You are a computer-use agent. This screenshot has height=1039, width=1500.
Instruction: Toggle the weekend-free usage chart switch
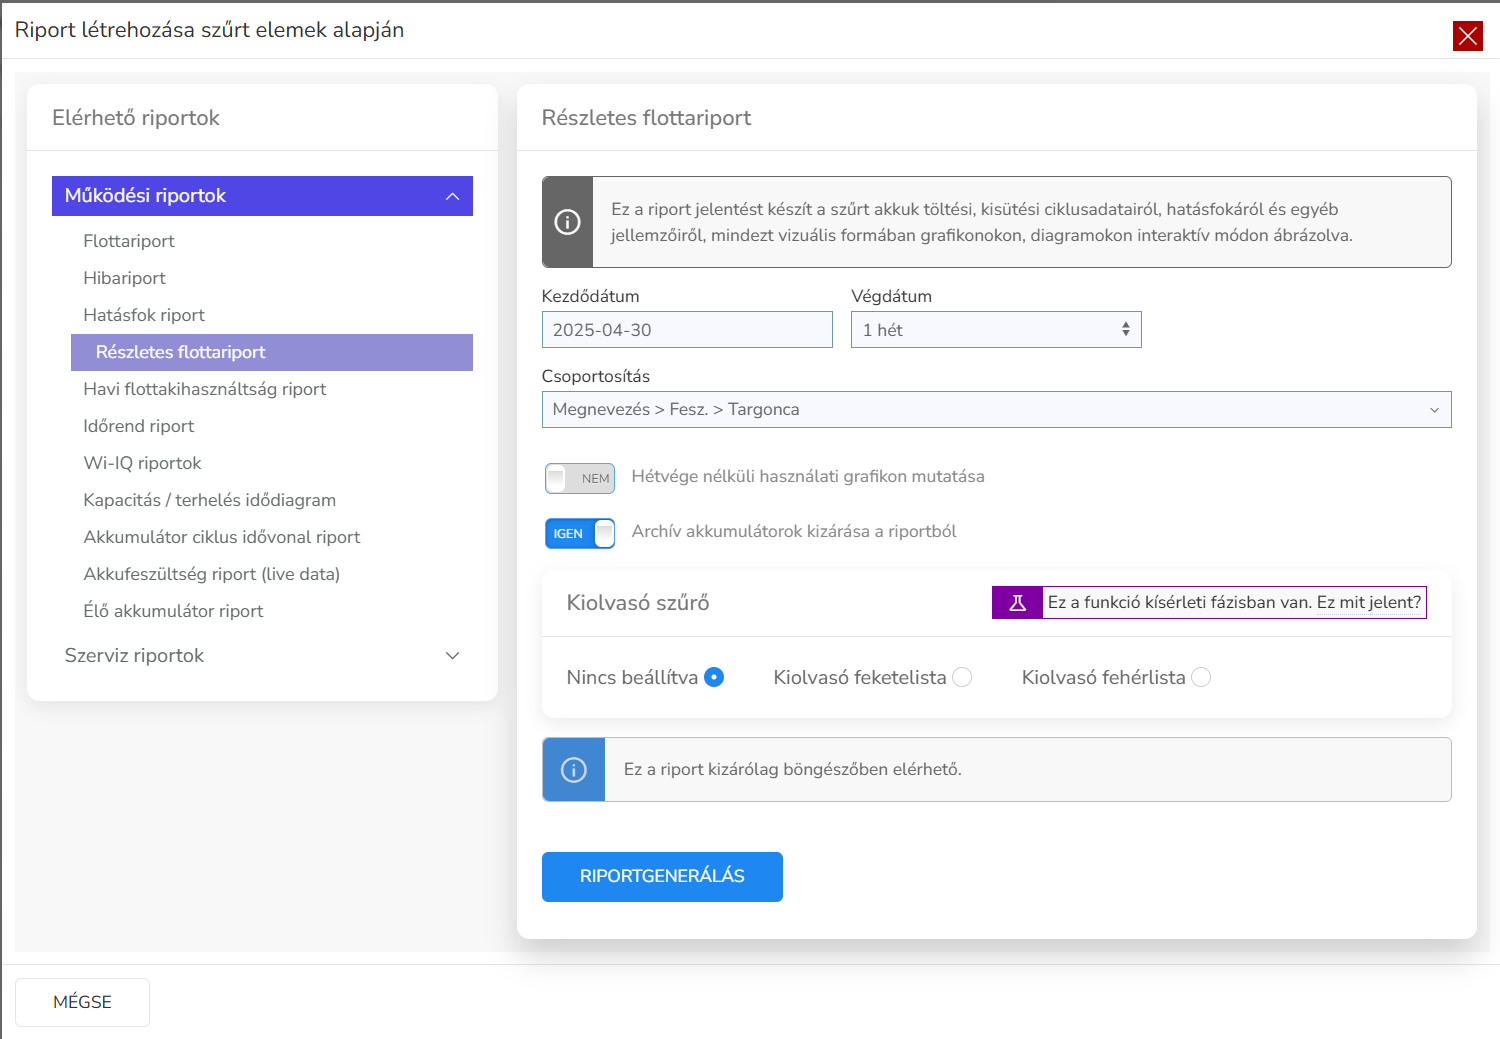[579, 478]
